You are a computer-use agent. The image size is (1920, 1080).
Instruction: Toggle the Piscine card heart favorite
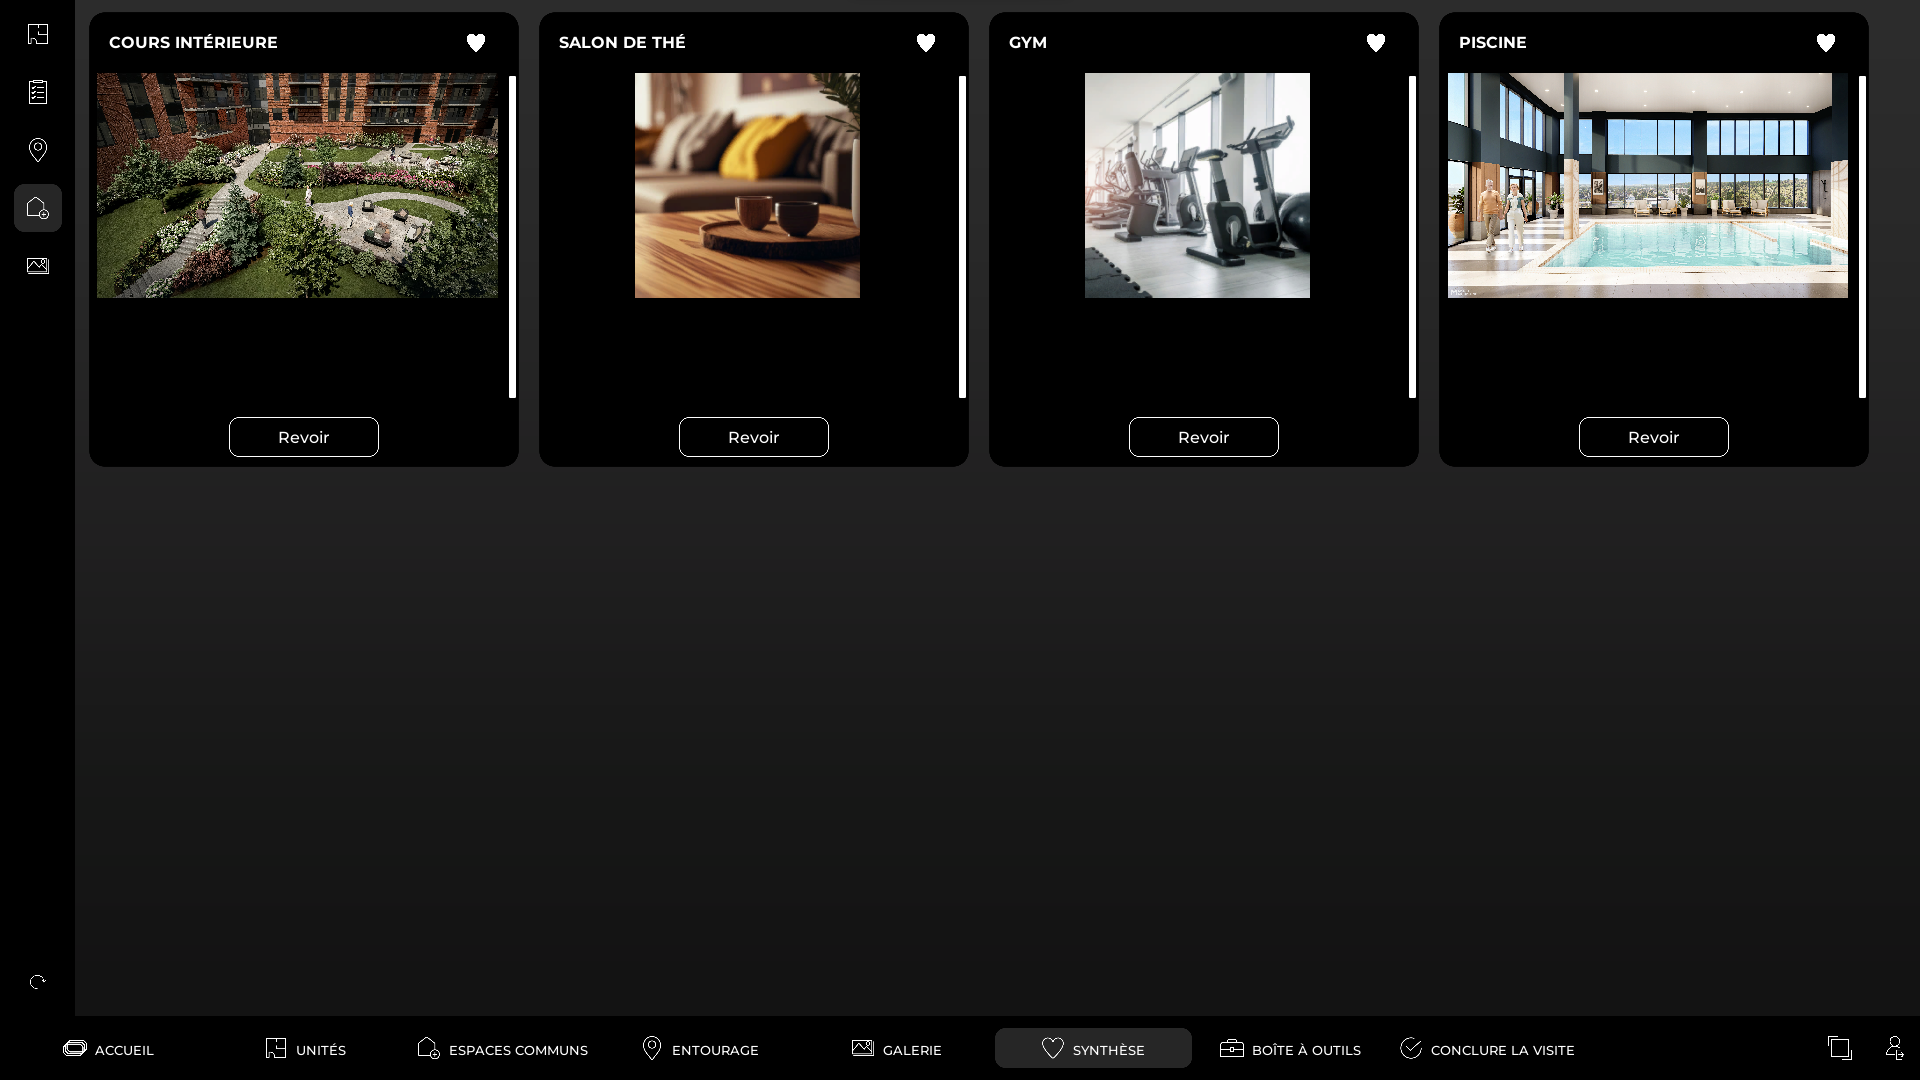tap(1826, 43)
